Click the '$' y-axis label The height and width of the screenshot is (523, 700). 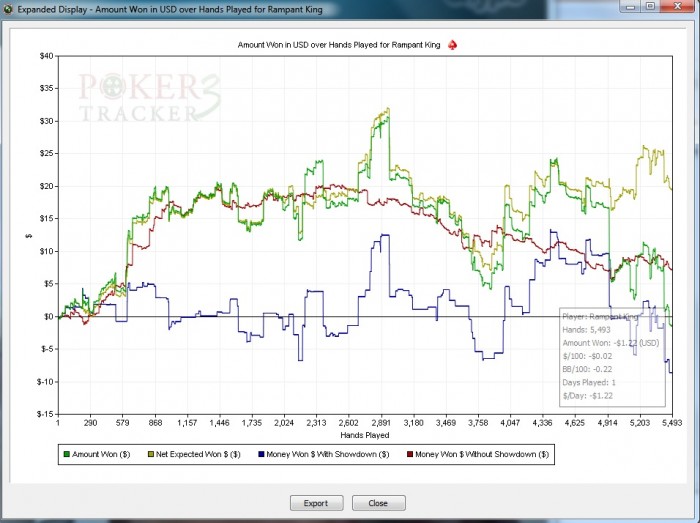point(29,235)
